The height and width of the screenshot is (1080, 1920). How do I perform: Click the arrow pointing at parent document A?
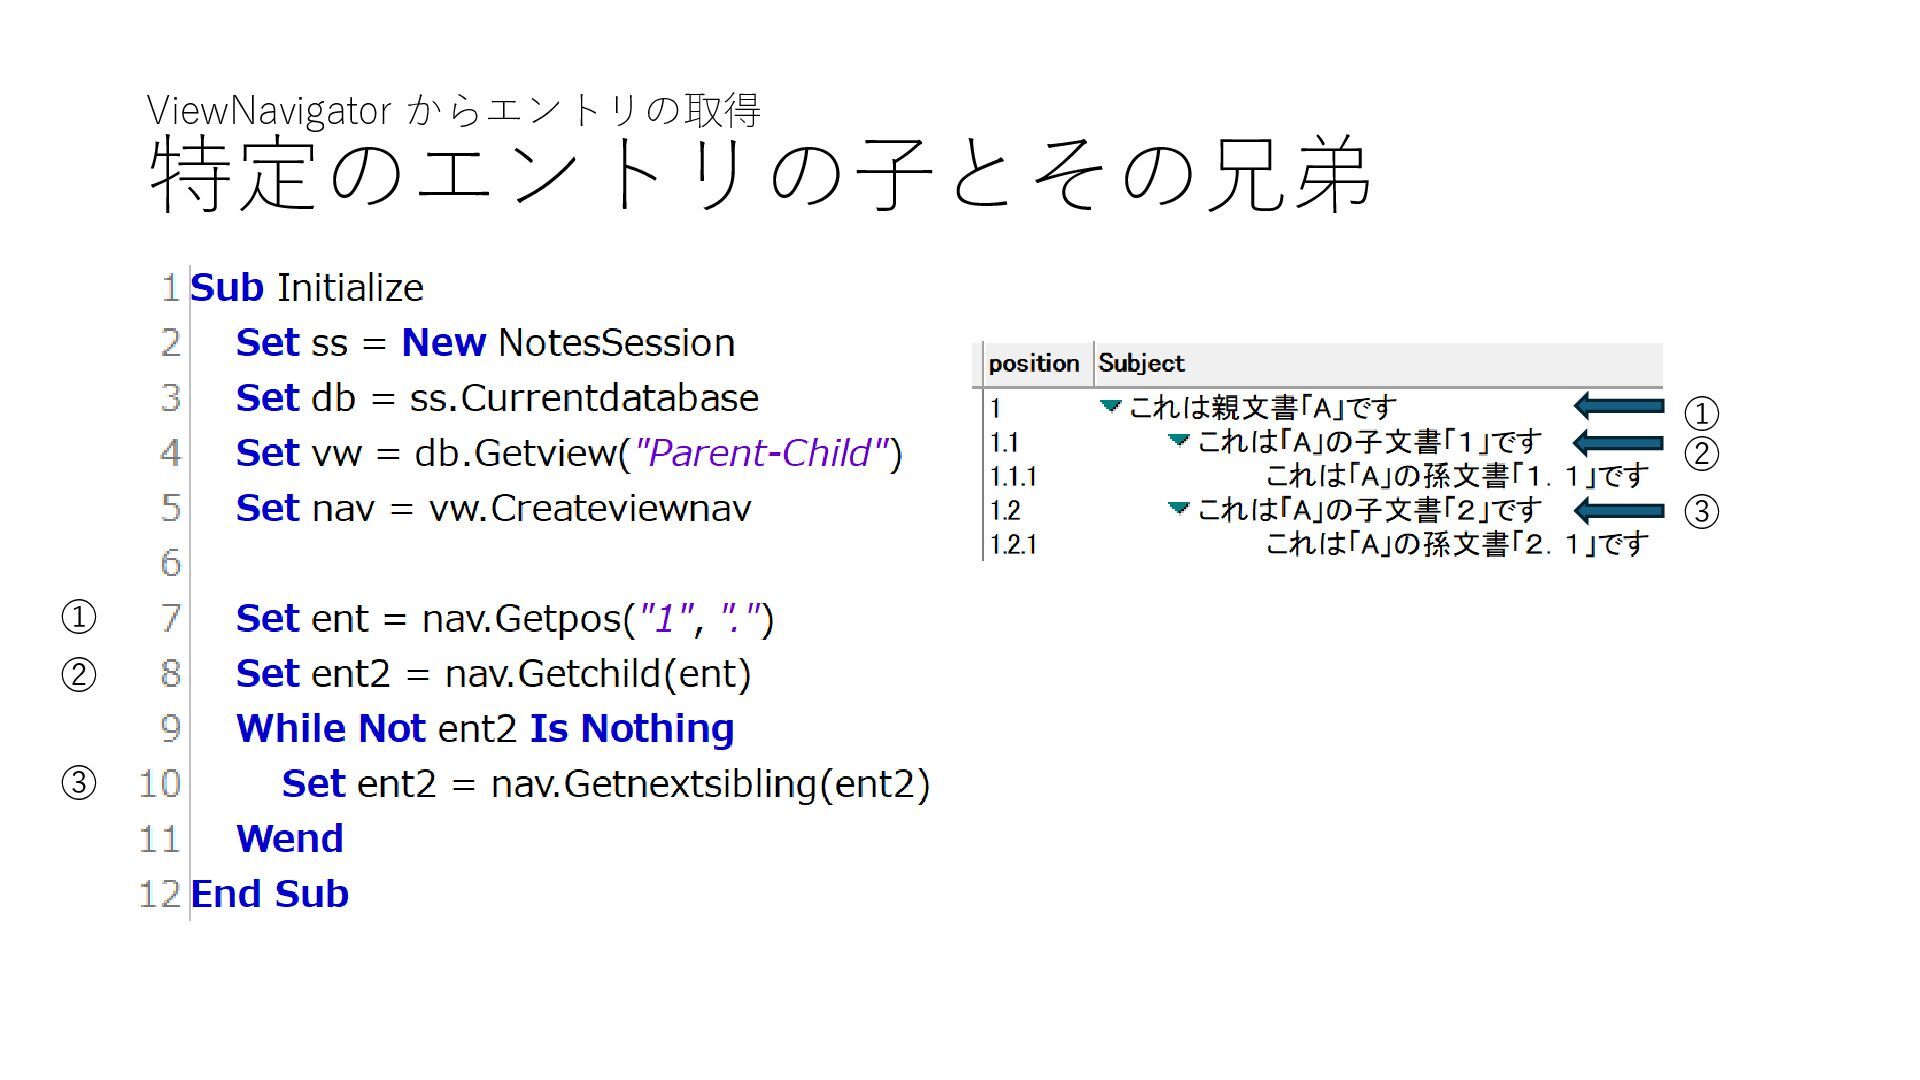(1618, 406)
